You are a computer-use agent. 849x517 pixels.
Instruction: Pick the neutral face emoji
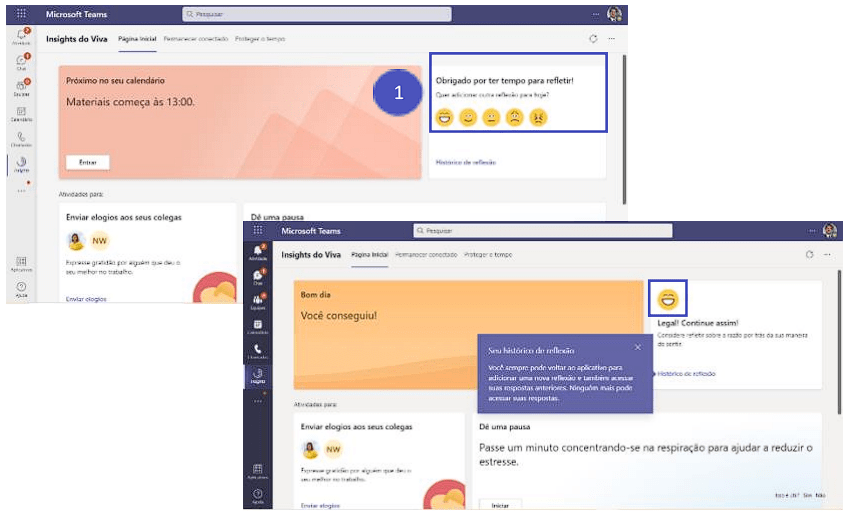coord(491,117)
